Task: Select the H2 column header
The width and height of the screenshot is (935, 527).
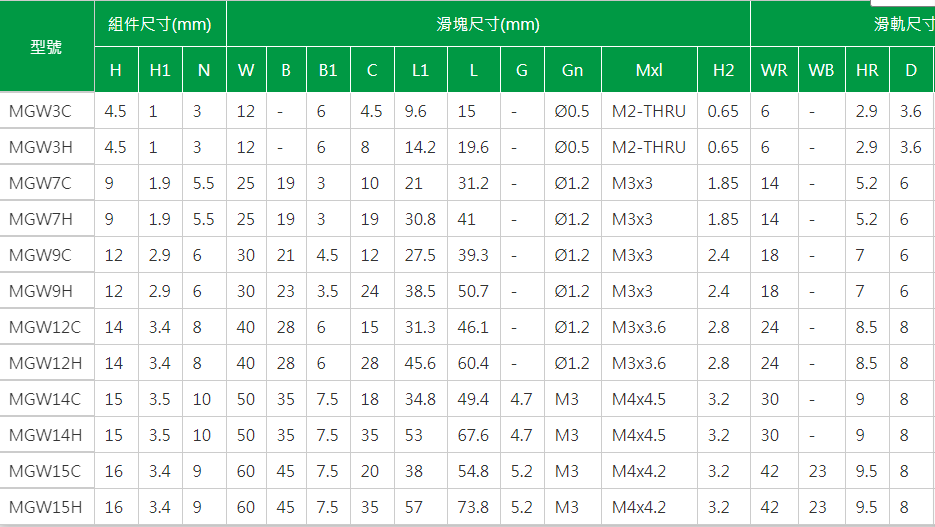Action: click(724, 70)
